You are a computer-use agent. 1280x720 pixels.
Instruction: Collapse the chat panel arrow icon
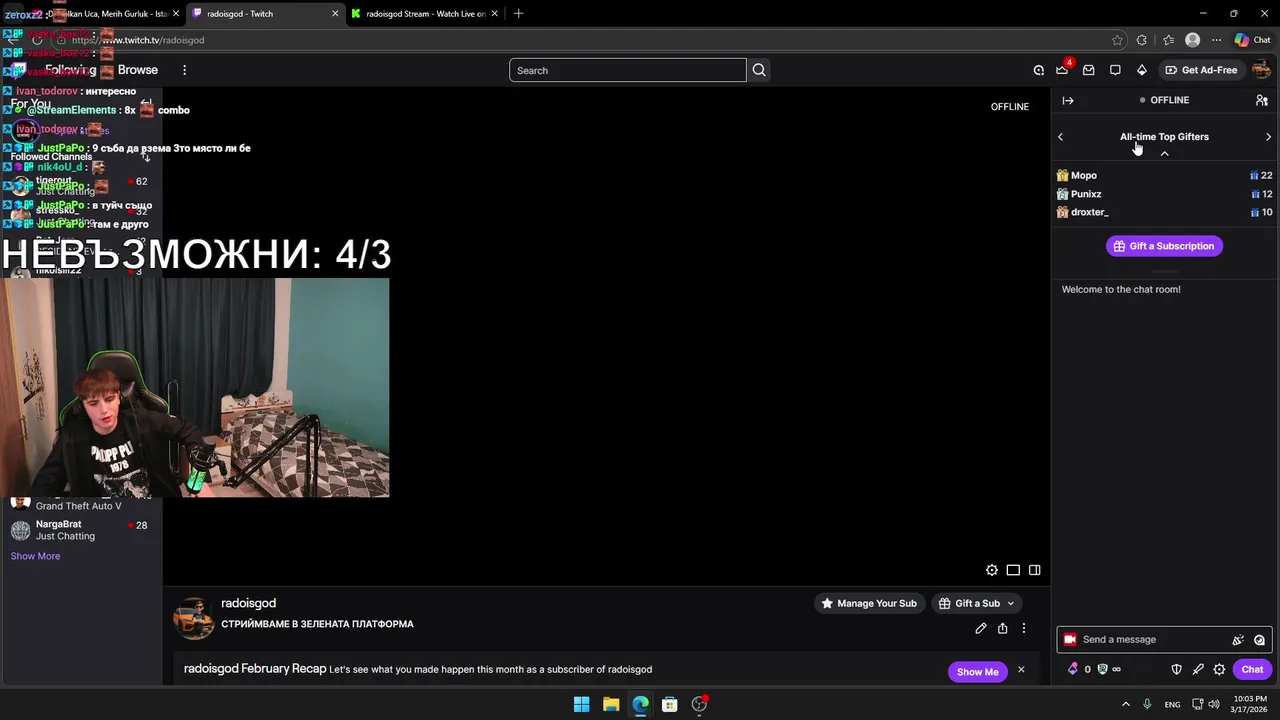point(1068,100)
